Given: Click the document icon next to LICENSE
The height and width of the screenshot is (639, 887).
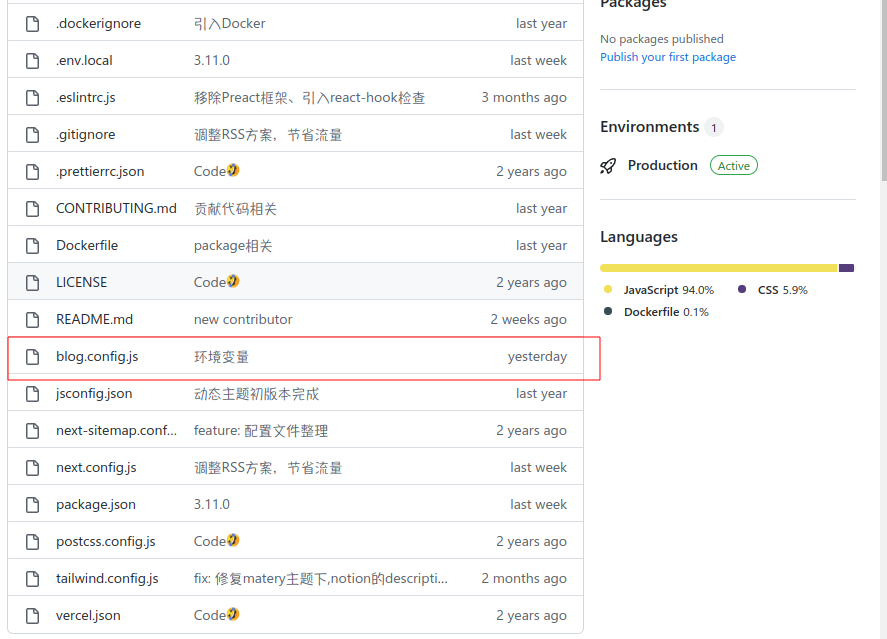Looking at the screenshot, I should pyautogui.click(x=31, y=282).
